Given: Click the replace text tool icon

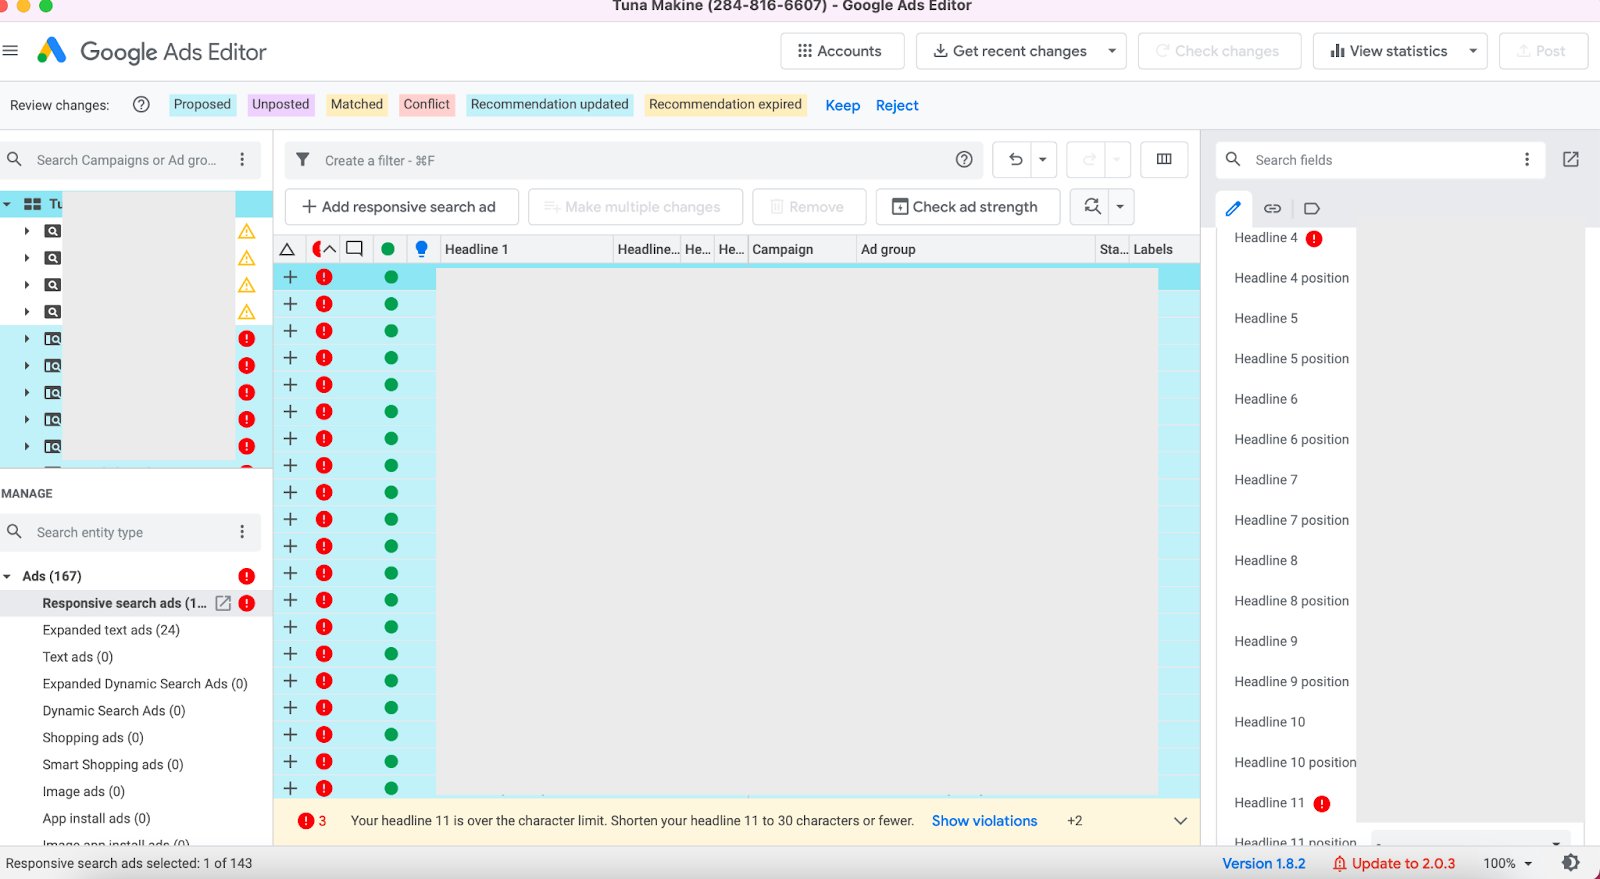Looking at the screenshot, I should coord(1092,206).
